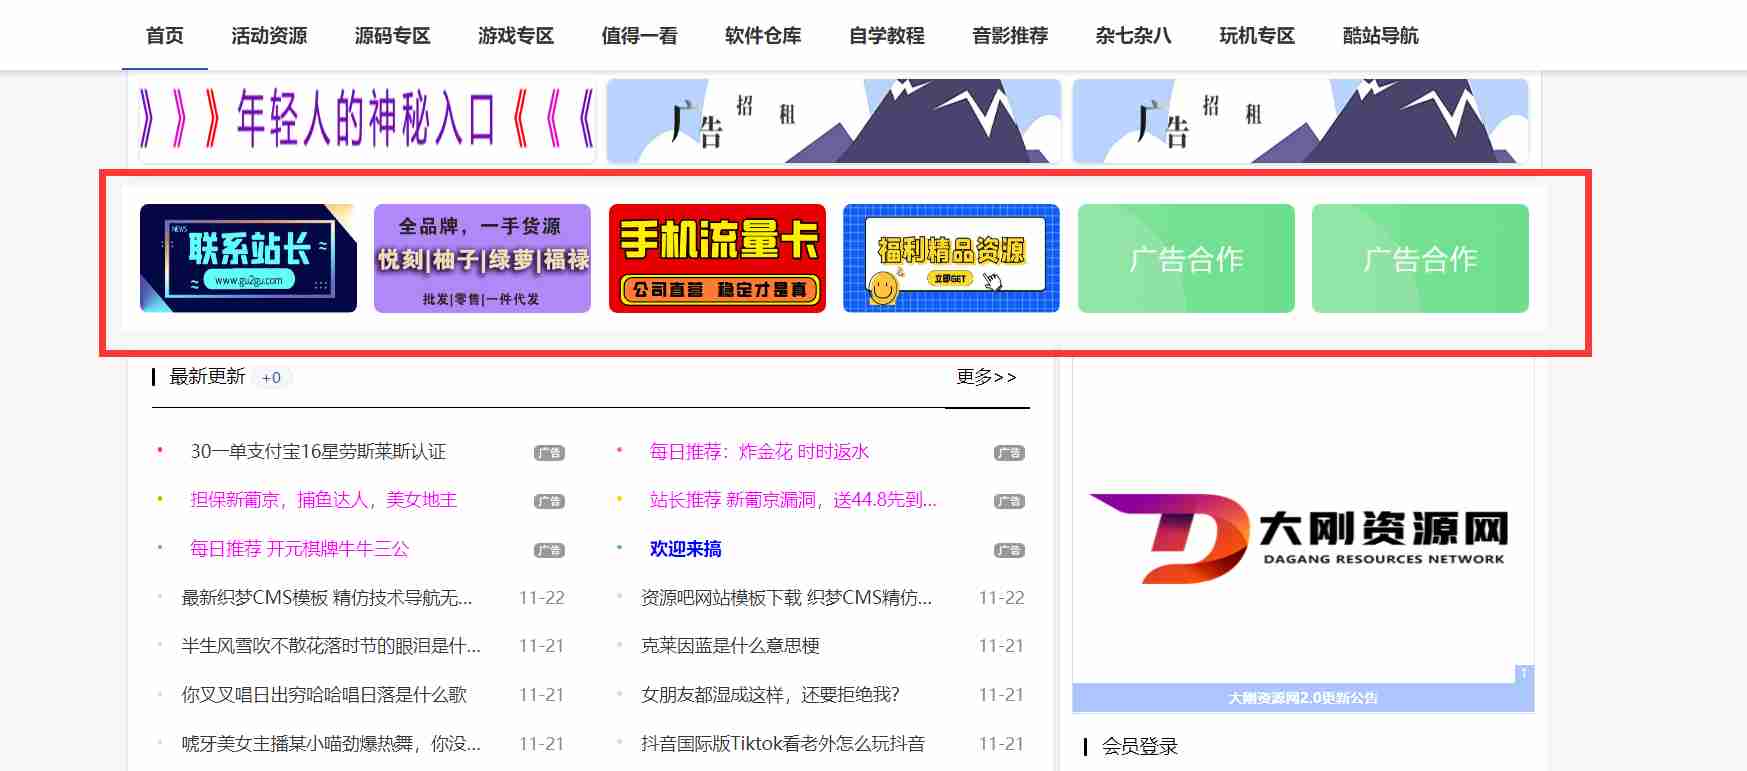Open article 克莱因蓝是什么意思梗
Screen dimensions: 1747x771
point(730,646)
